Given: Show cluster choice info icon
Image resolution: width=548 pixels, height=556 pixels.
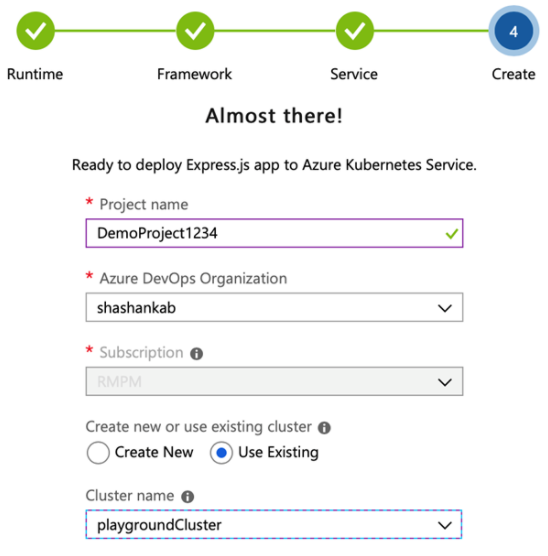Looking at the screenshot, I should (x=324, y=428).
